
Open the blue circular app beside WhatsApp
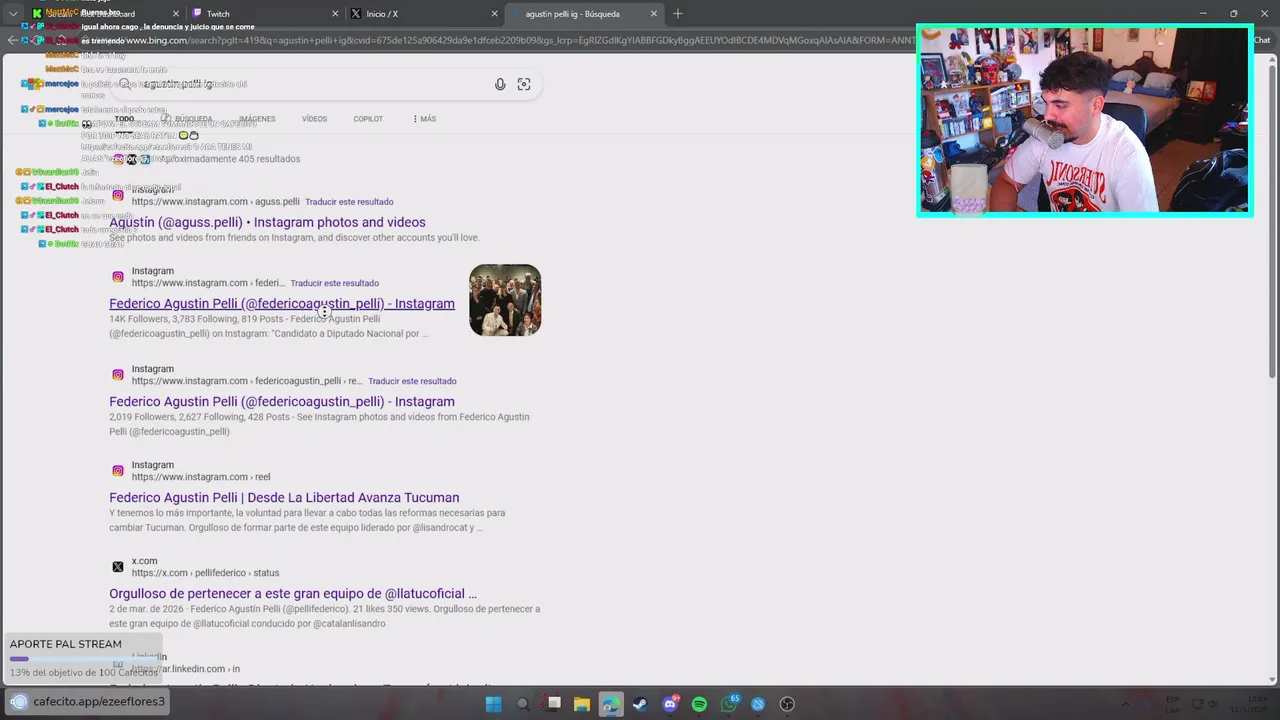click(758, 704)
